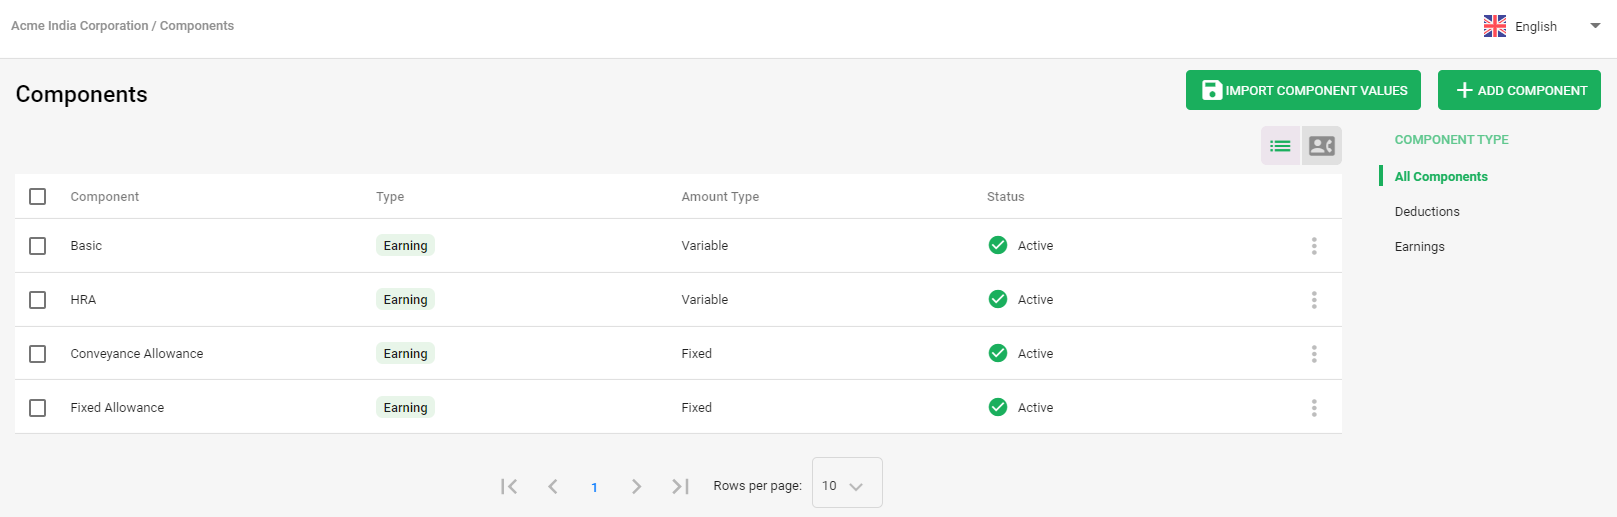
Task: Filter by Deductions component type
Action: click(1427, 212)
